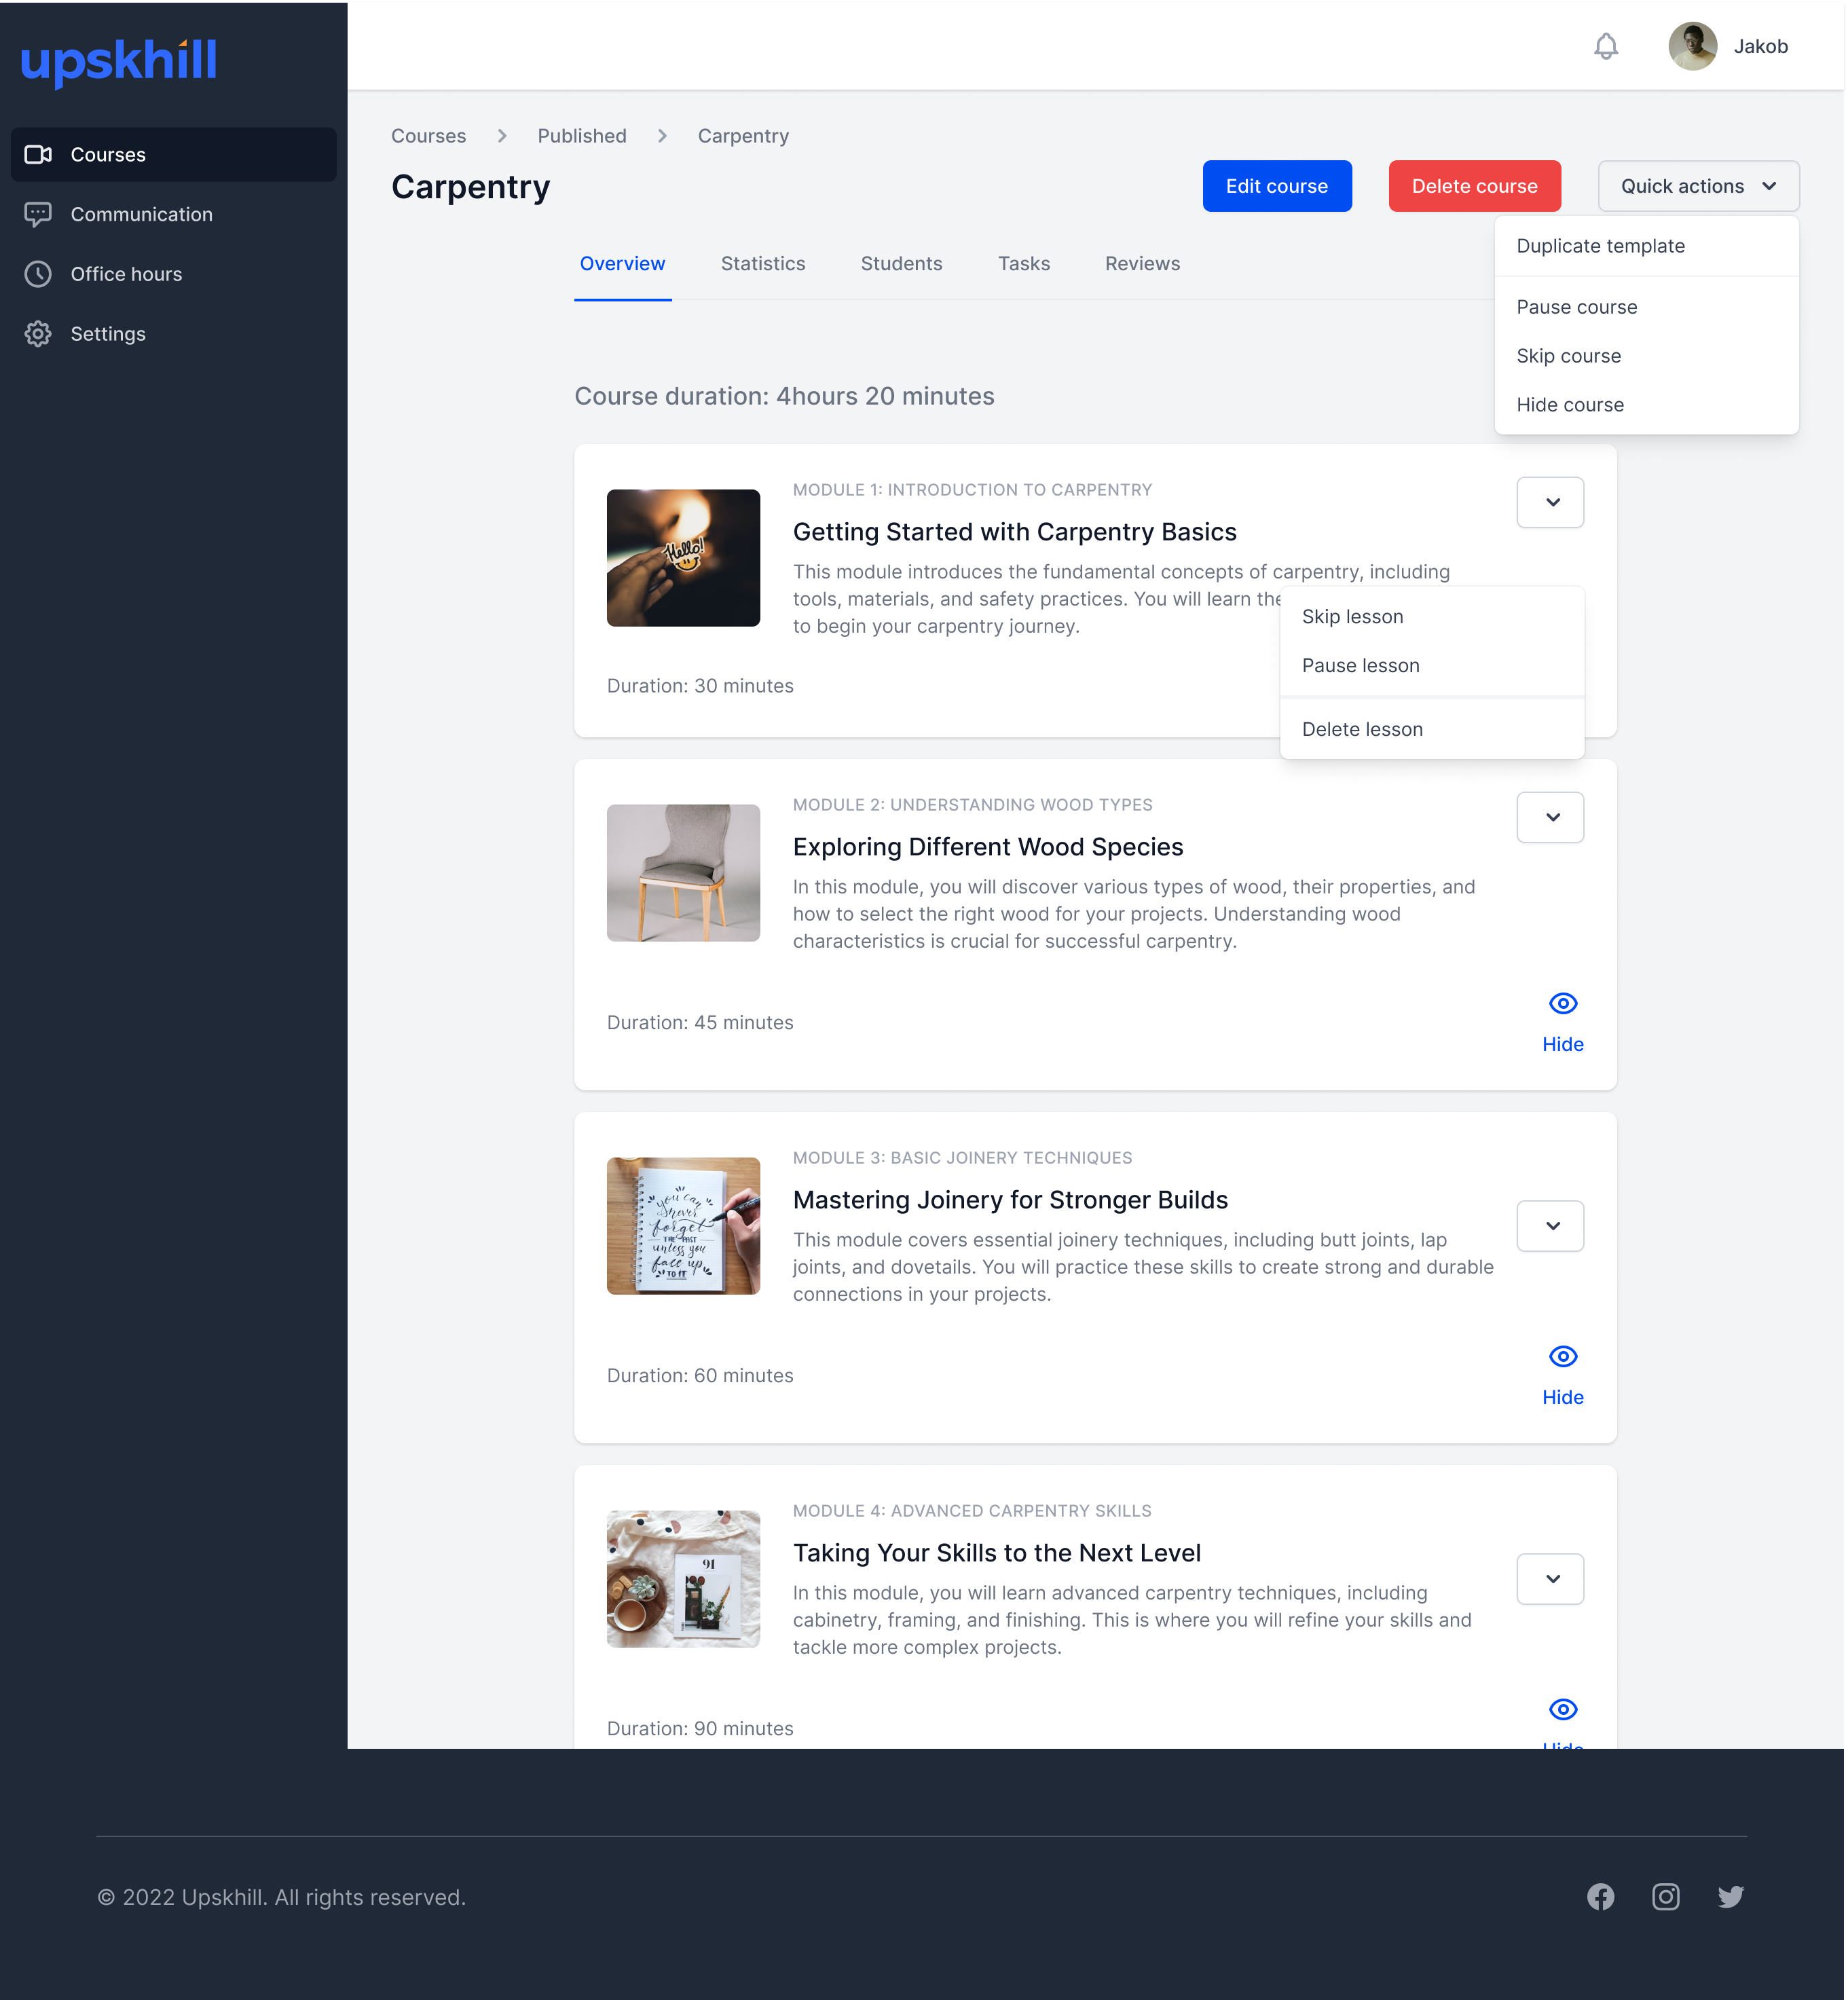Expand Module 4 chevron dropdown

point(1550,1579)
